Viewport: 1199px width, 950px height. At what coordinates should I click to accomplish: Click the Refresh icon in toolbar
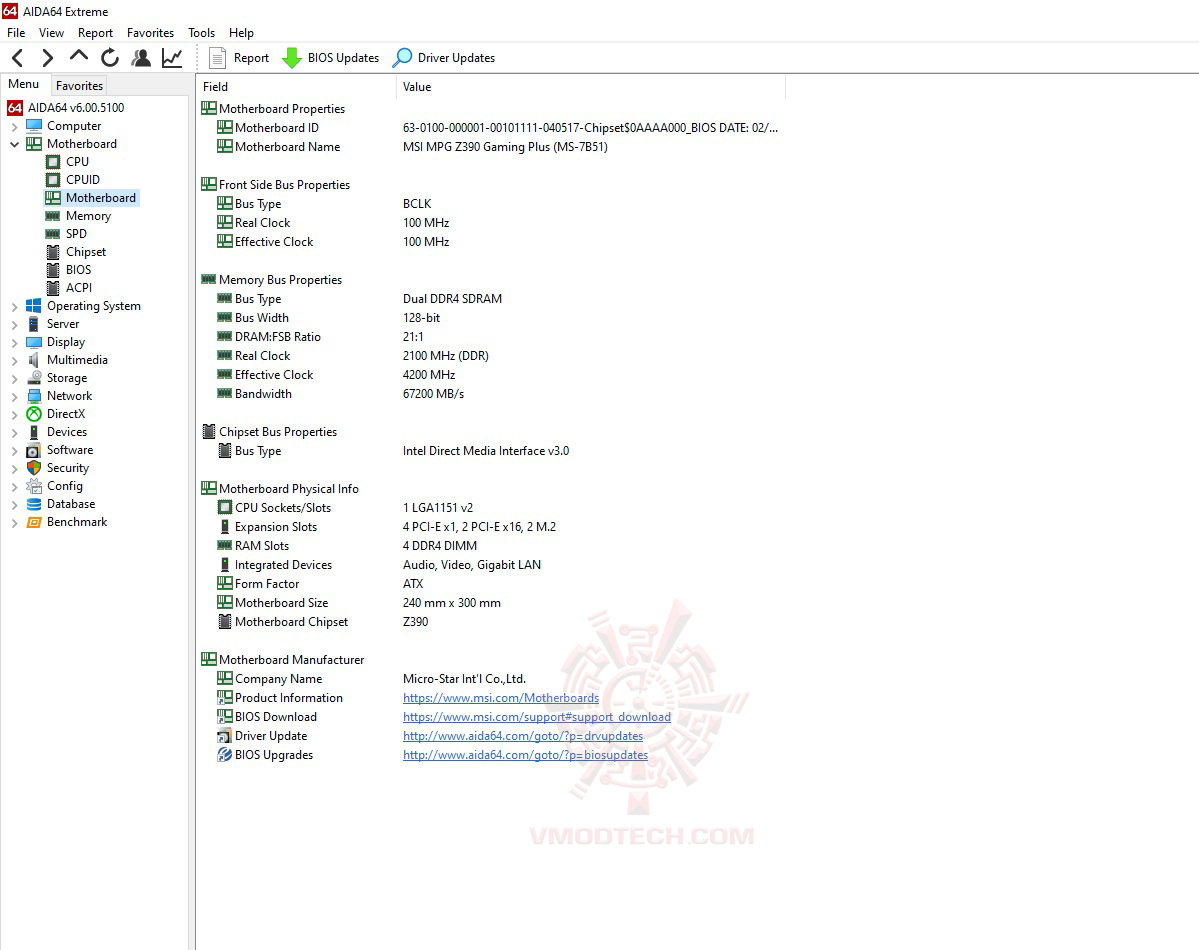[x=109, y=58]
